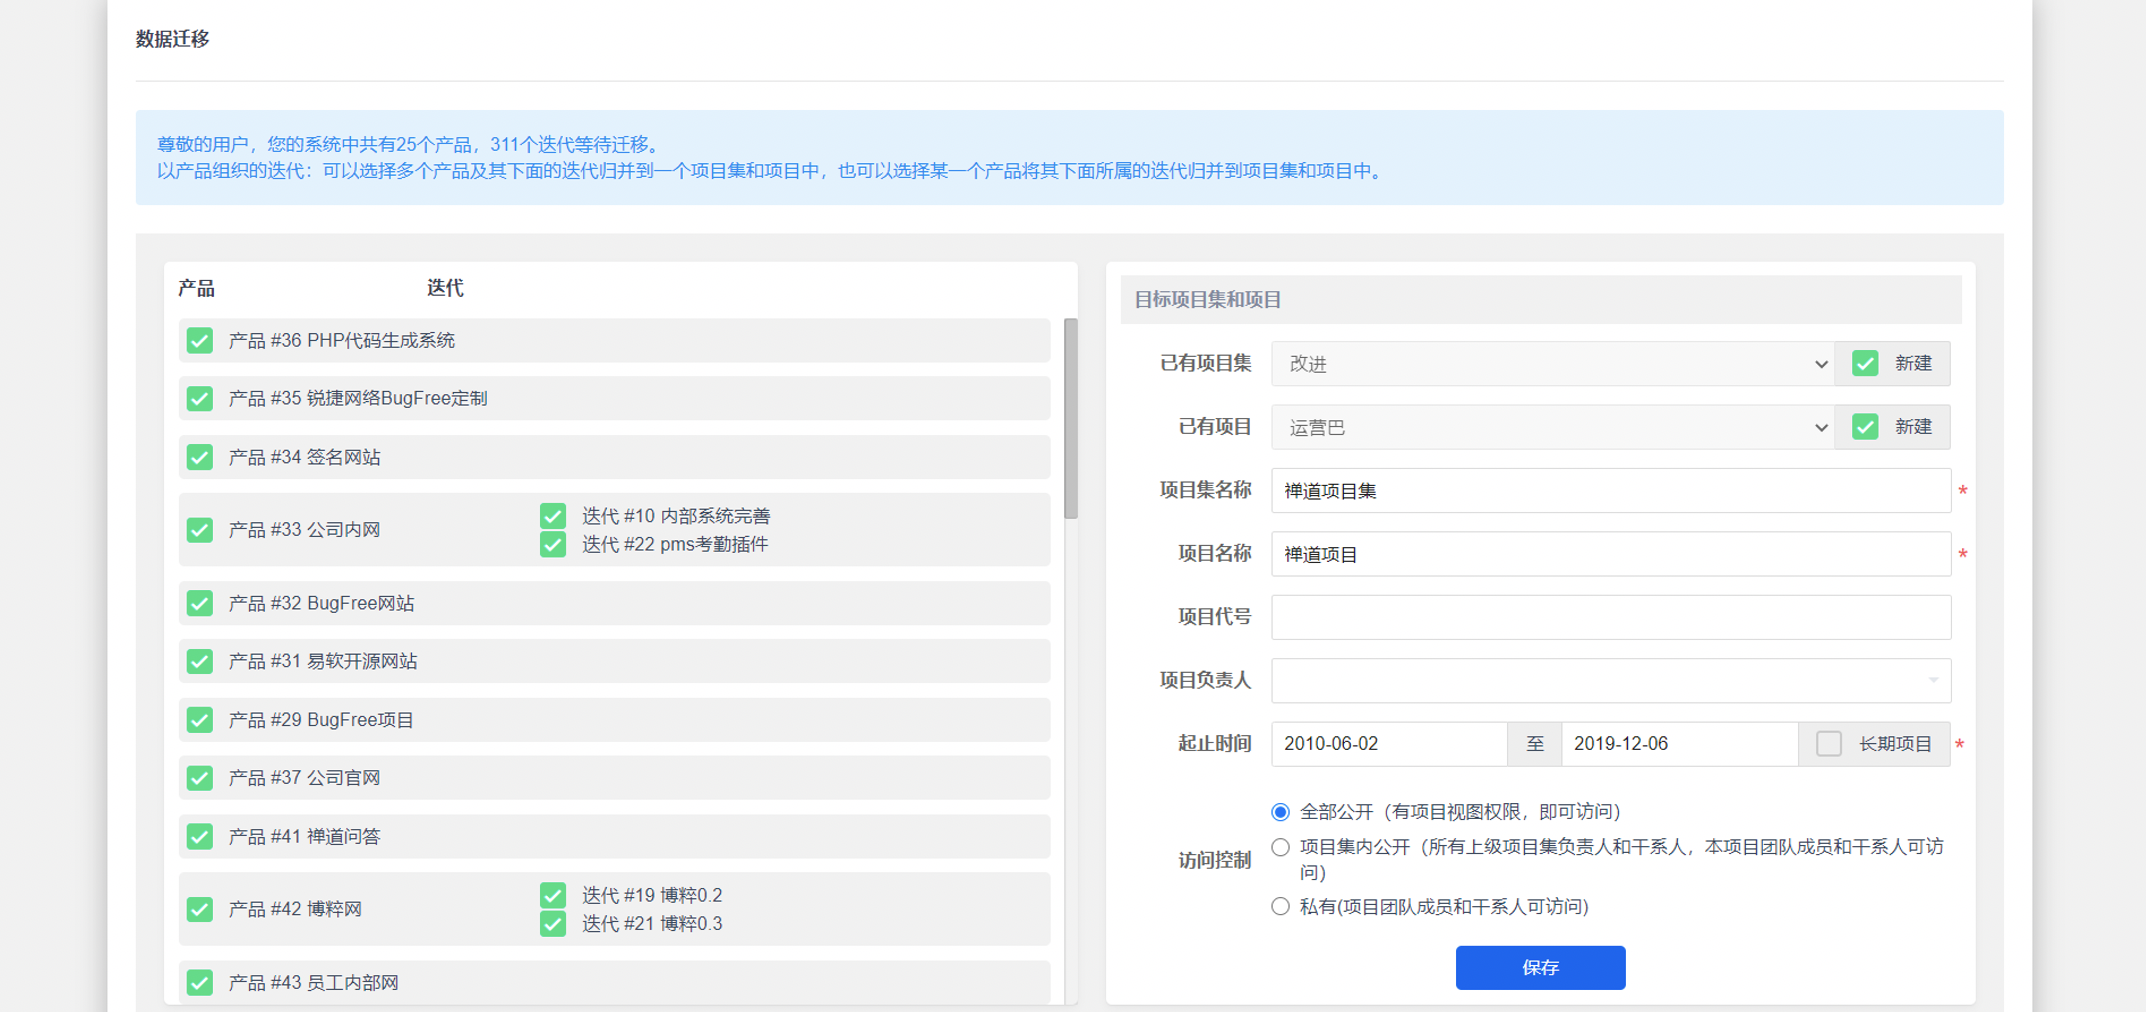Viewport: 2146px width, 1012px height.
Task: Select 项目集内公开 radio option
Action: [x=1280, y=848]
